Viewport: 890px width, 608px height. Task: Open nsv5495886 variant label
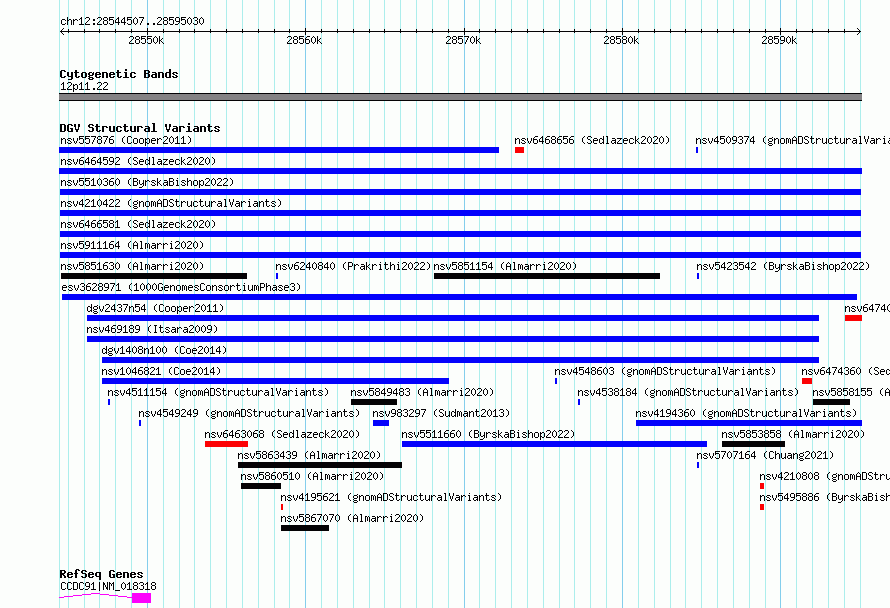[824, 497]
